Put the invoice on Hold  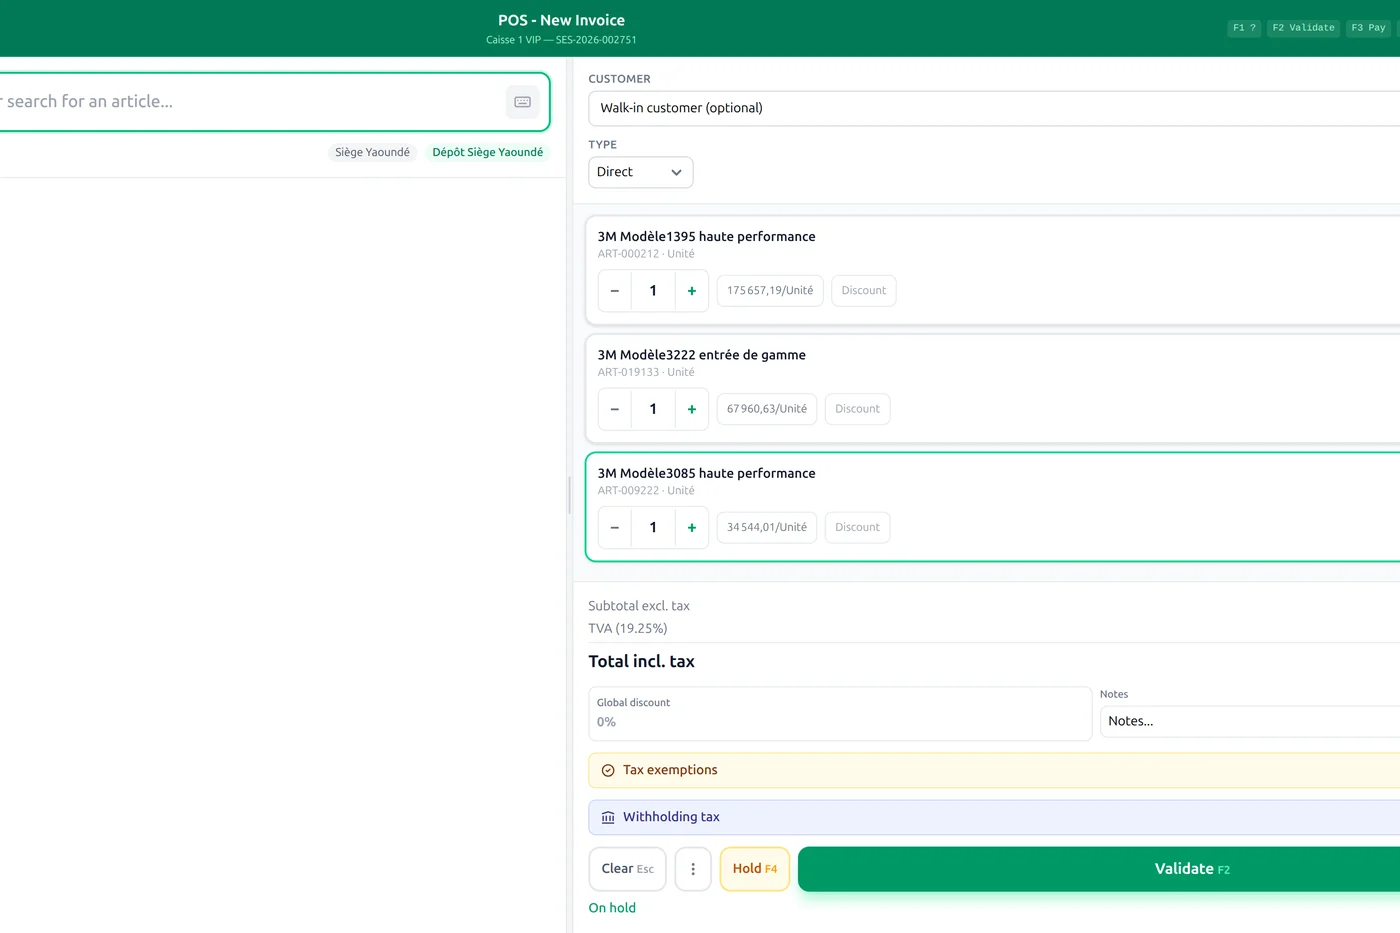click(755, 869)
